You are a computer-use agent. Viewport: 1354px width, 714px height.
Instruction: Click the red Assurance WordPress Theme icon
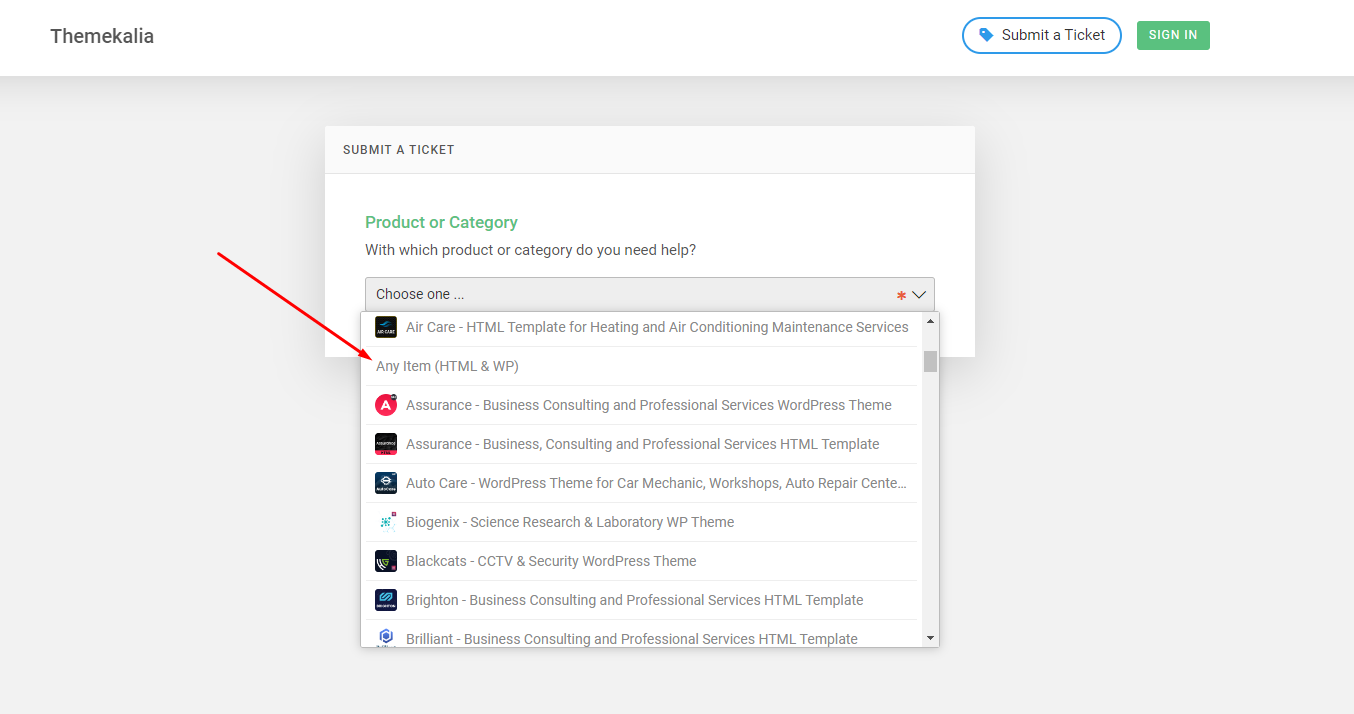386,405
